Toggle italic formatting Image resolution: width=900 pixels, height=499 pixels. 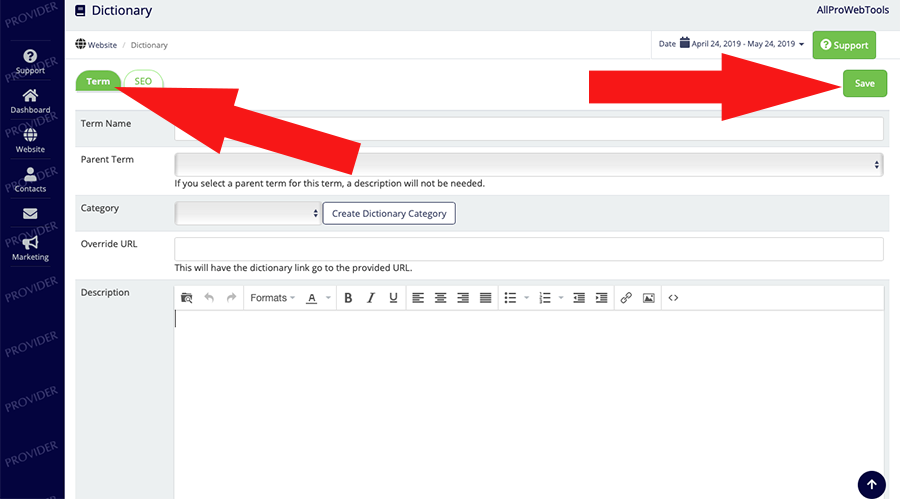point(371,297)
